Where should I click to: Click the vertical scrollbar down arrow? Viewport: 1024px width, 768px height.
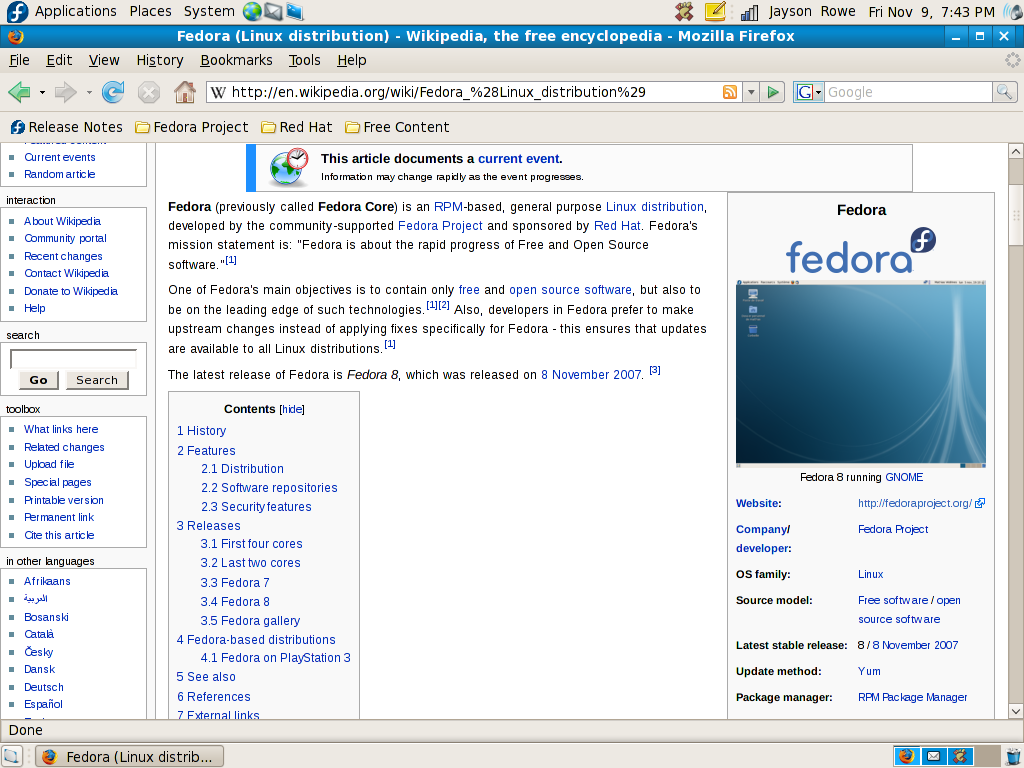[x=1016, y=711]
